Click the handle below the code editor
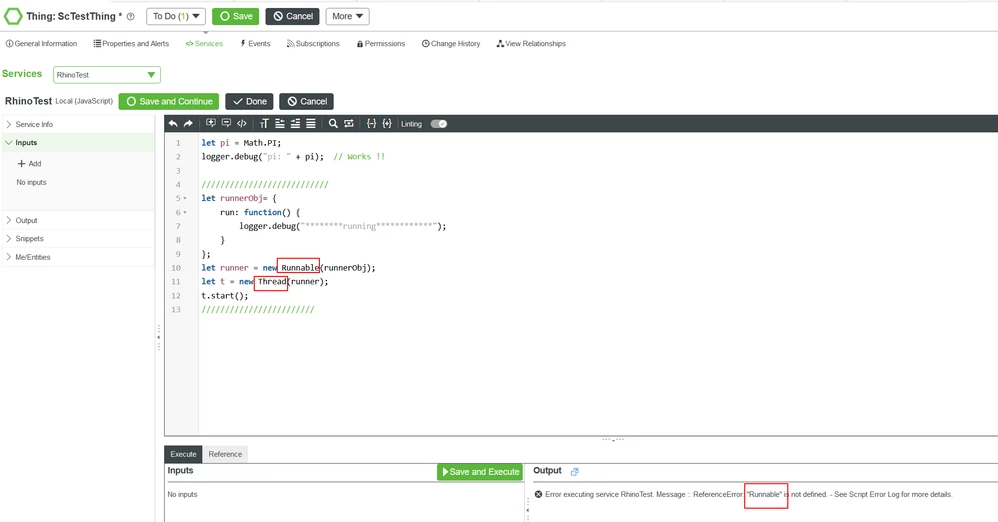998x522 pixels. [613, 439]
